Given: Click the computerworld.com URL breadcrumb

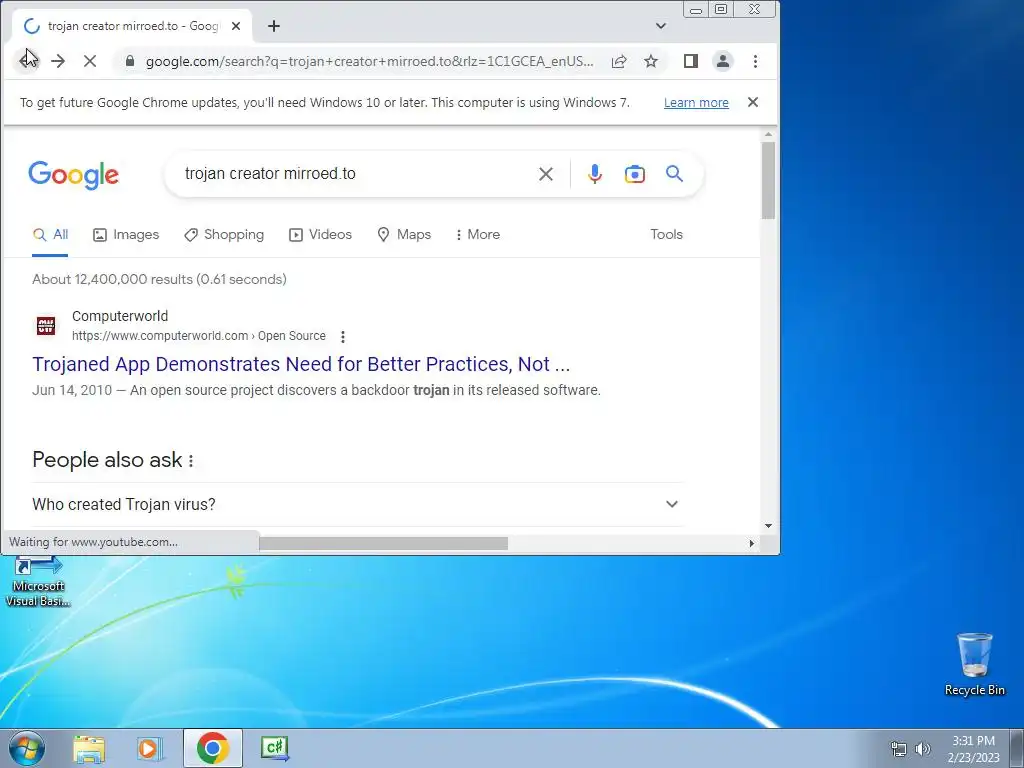Looking at the screenshot, I should pyautogui.click(x=199, y=336).
